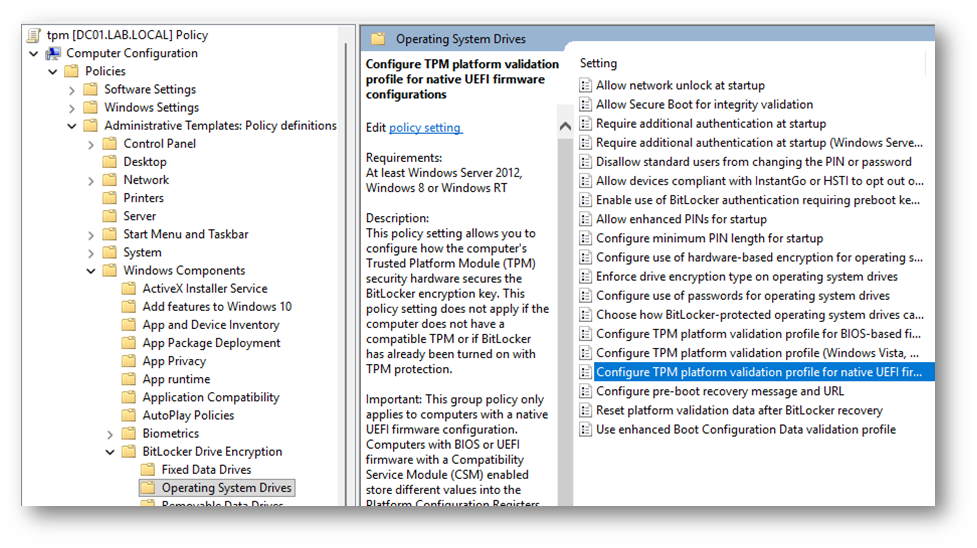Select the App Privacy tree item
Image resolution: width=977 pixels, height=548 pixels.
[174, 361]
